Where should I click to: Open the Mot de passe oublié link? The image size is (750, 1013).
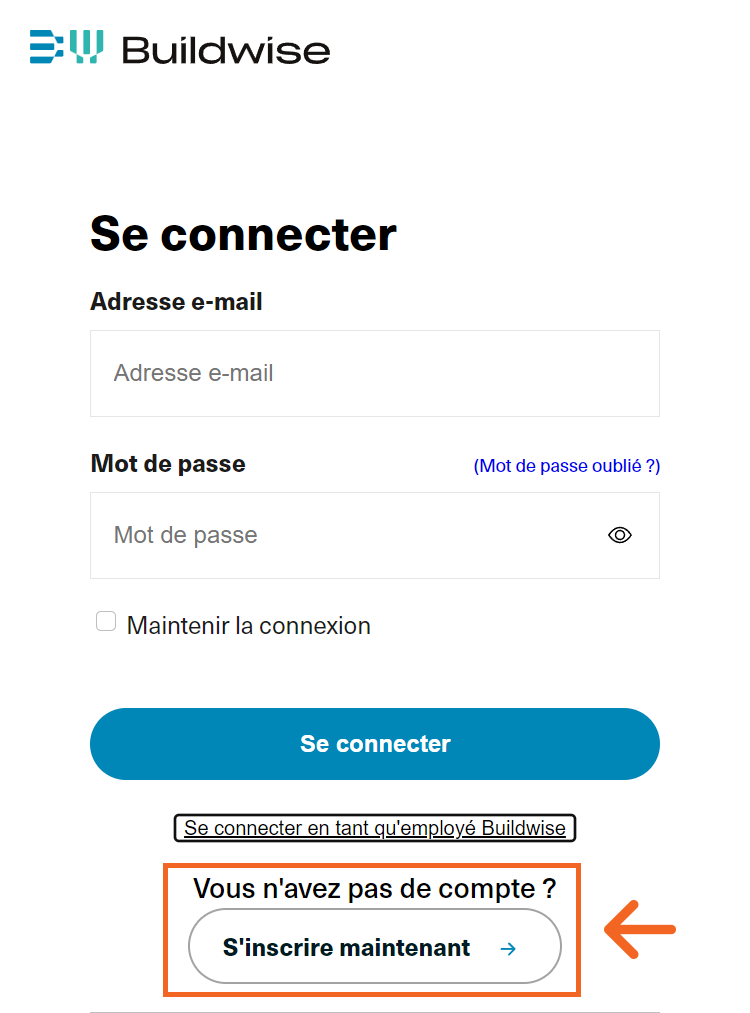point(567,466)
